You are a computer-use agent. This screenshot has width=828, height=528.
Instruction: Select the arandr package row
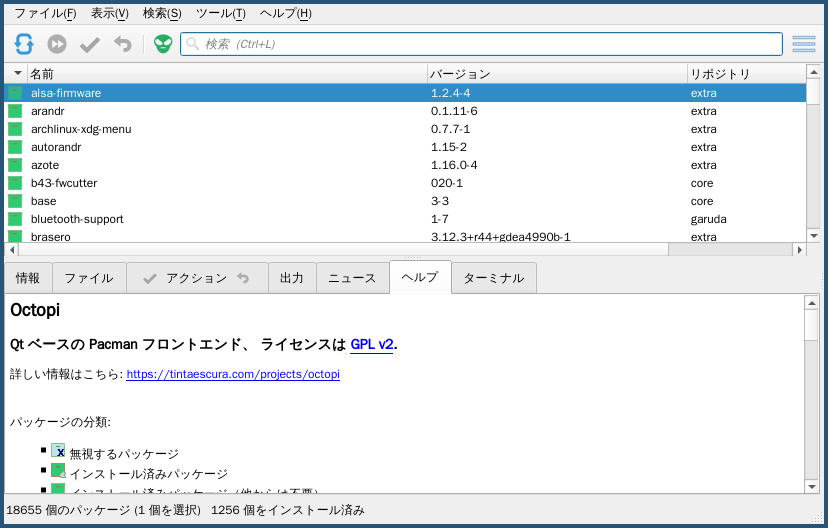(406, 111)
